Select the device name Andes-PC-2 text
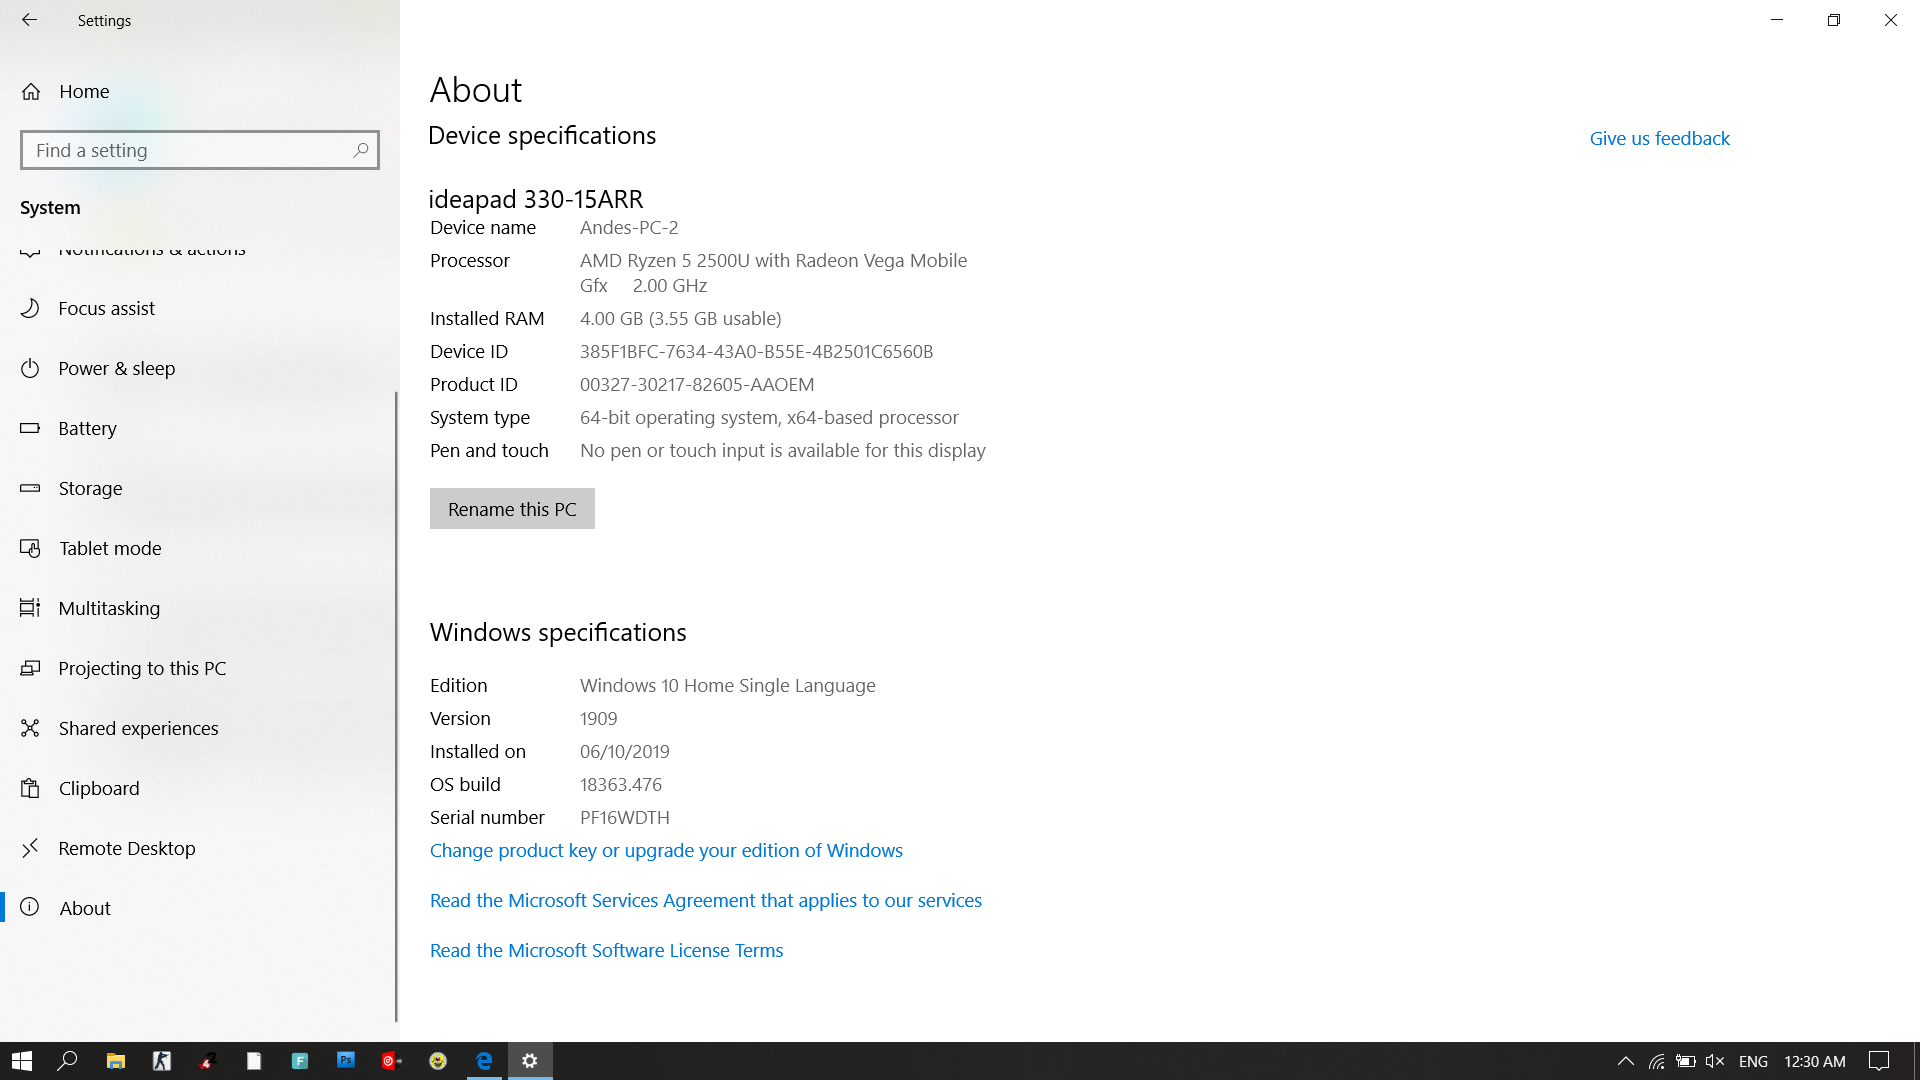The height and width of the screenshot is (1080, 1920). pyautogui.click(x=629, y=227)
